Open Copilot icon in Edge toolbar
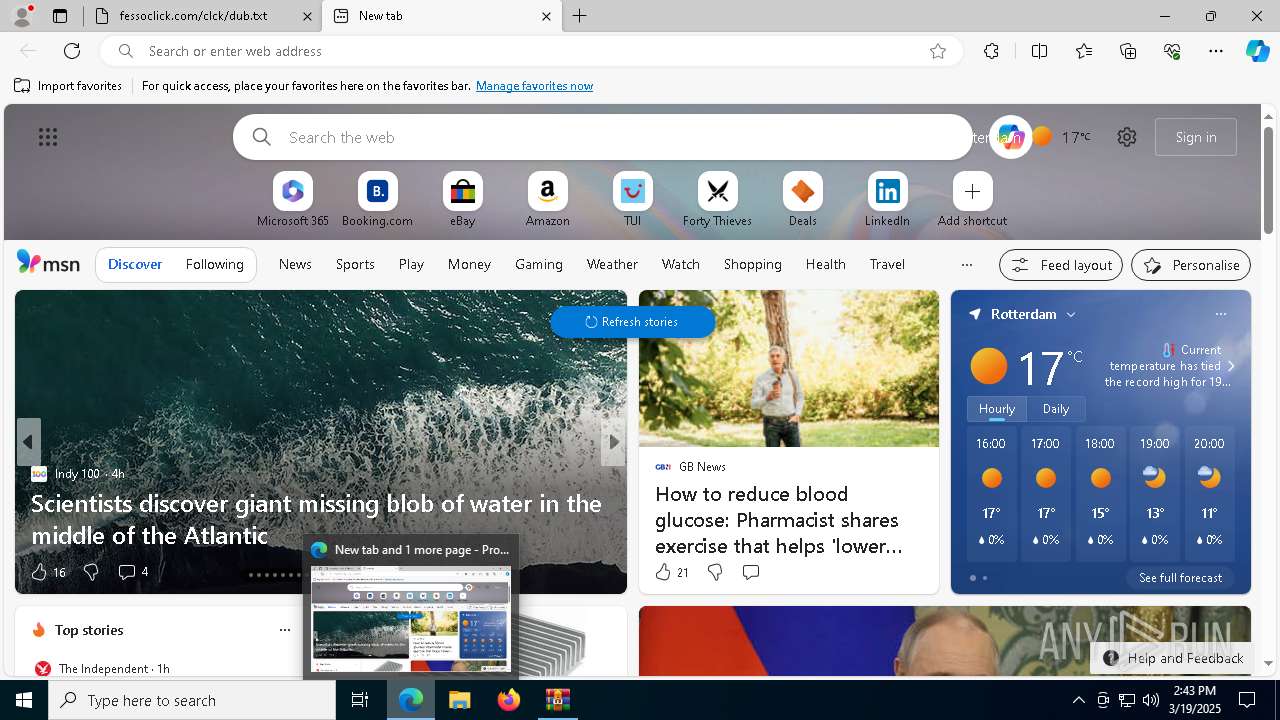The width and height of the screenshot is (1280, 720). pyautogui.click(x=1257, y=51)
